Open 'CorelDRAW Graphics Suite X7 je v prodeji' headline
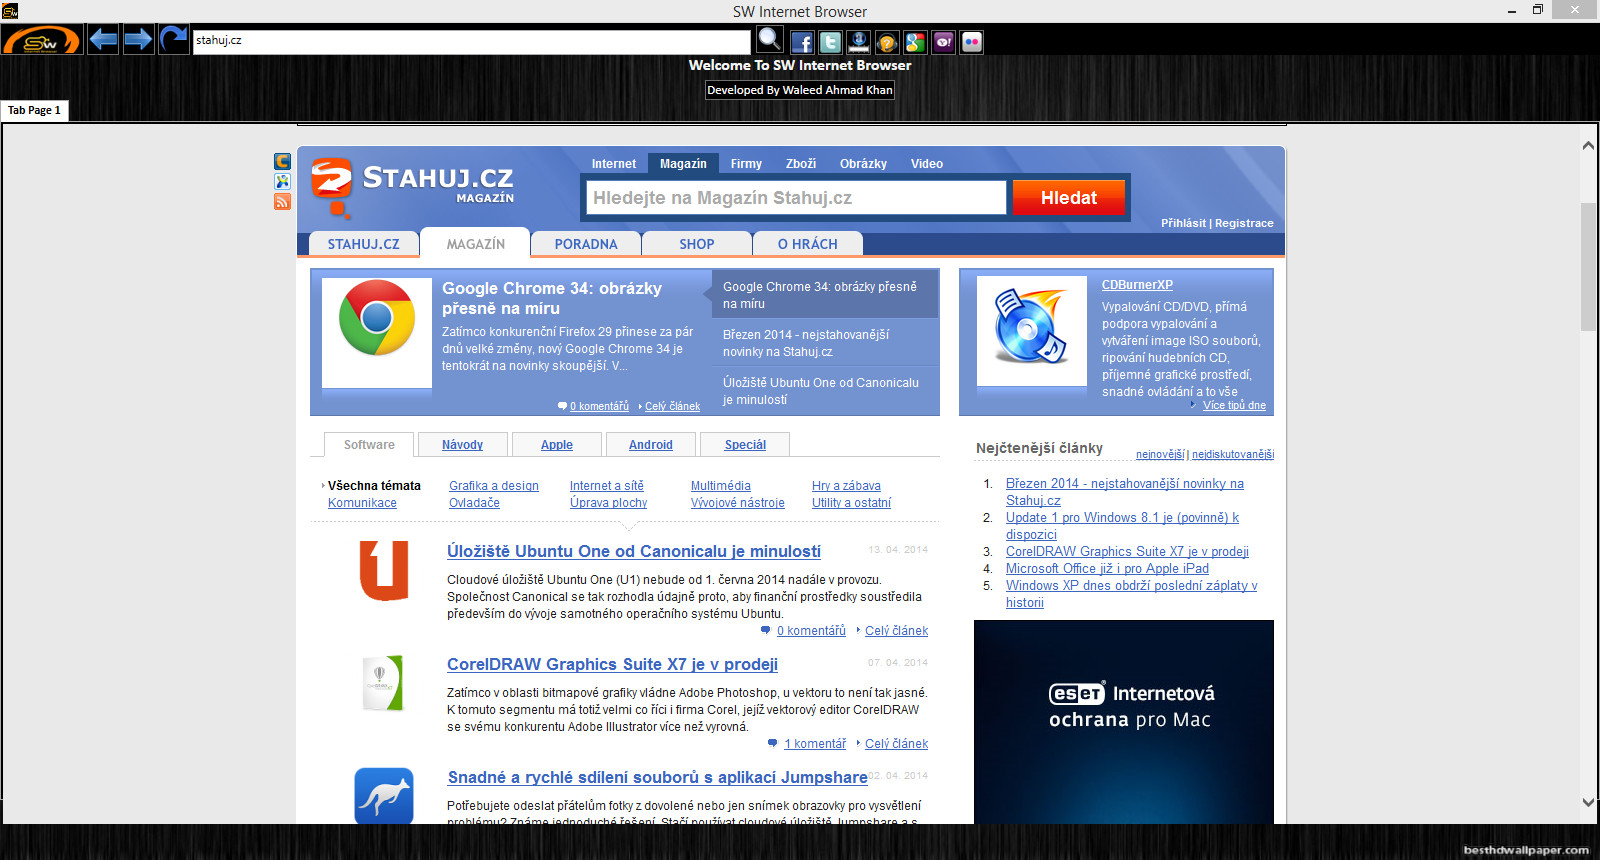Image resolution: width=1600 pixels, height=860 pixels. click(x=612, y=664)
